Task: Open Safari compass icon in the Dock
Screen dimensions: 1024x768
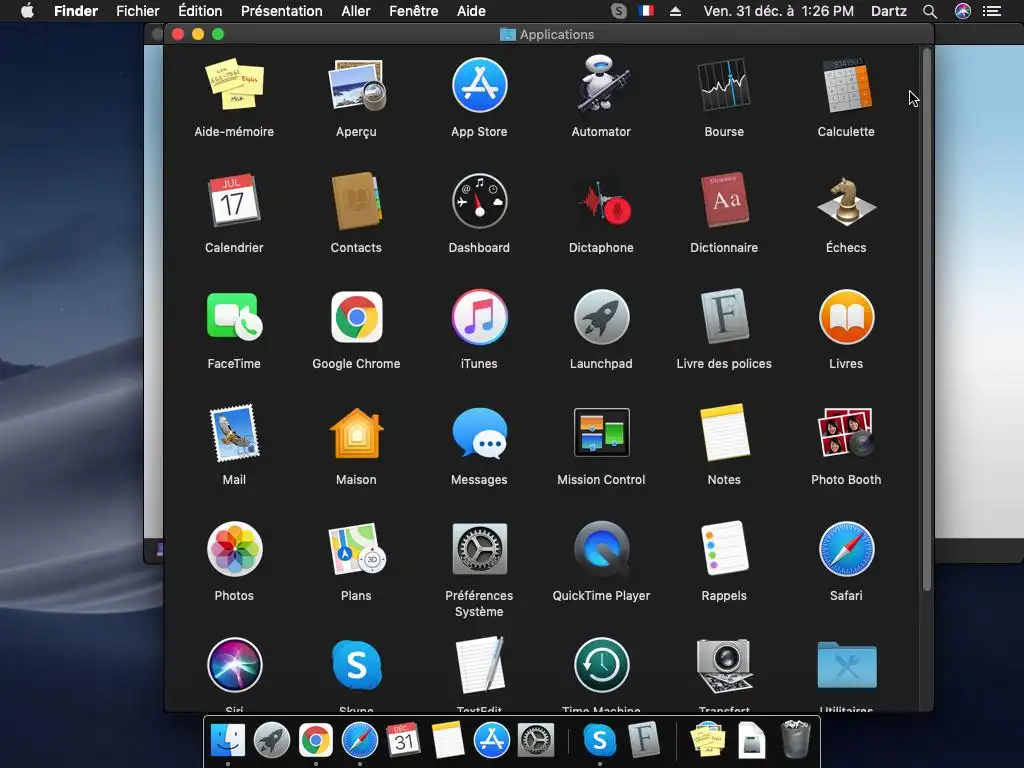Action: (359, 741)
